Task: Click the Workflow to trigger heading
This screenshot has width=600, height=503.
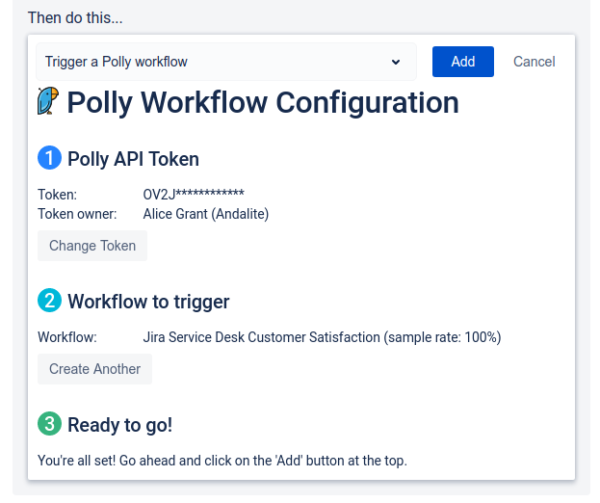Action: pyautogui.click(x=148, y=301)
